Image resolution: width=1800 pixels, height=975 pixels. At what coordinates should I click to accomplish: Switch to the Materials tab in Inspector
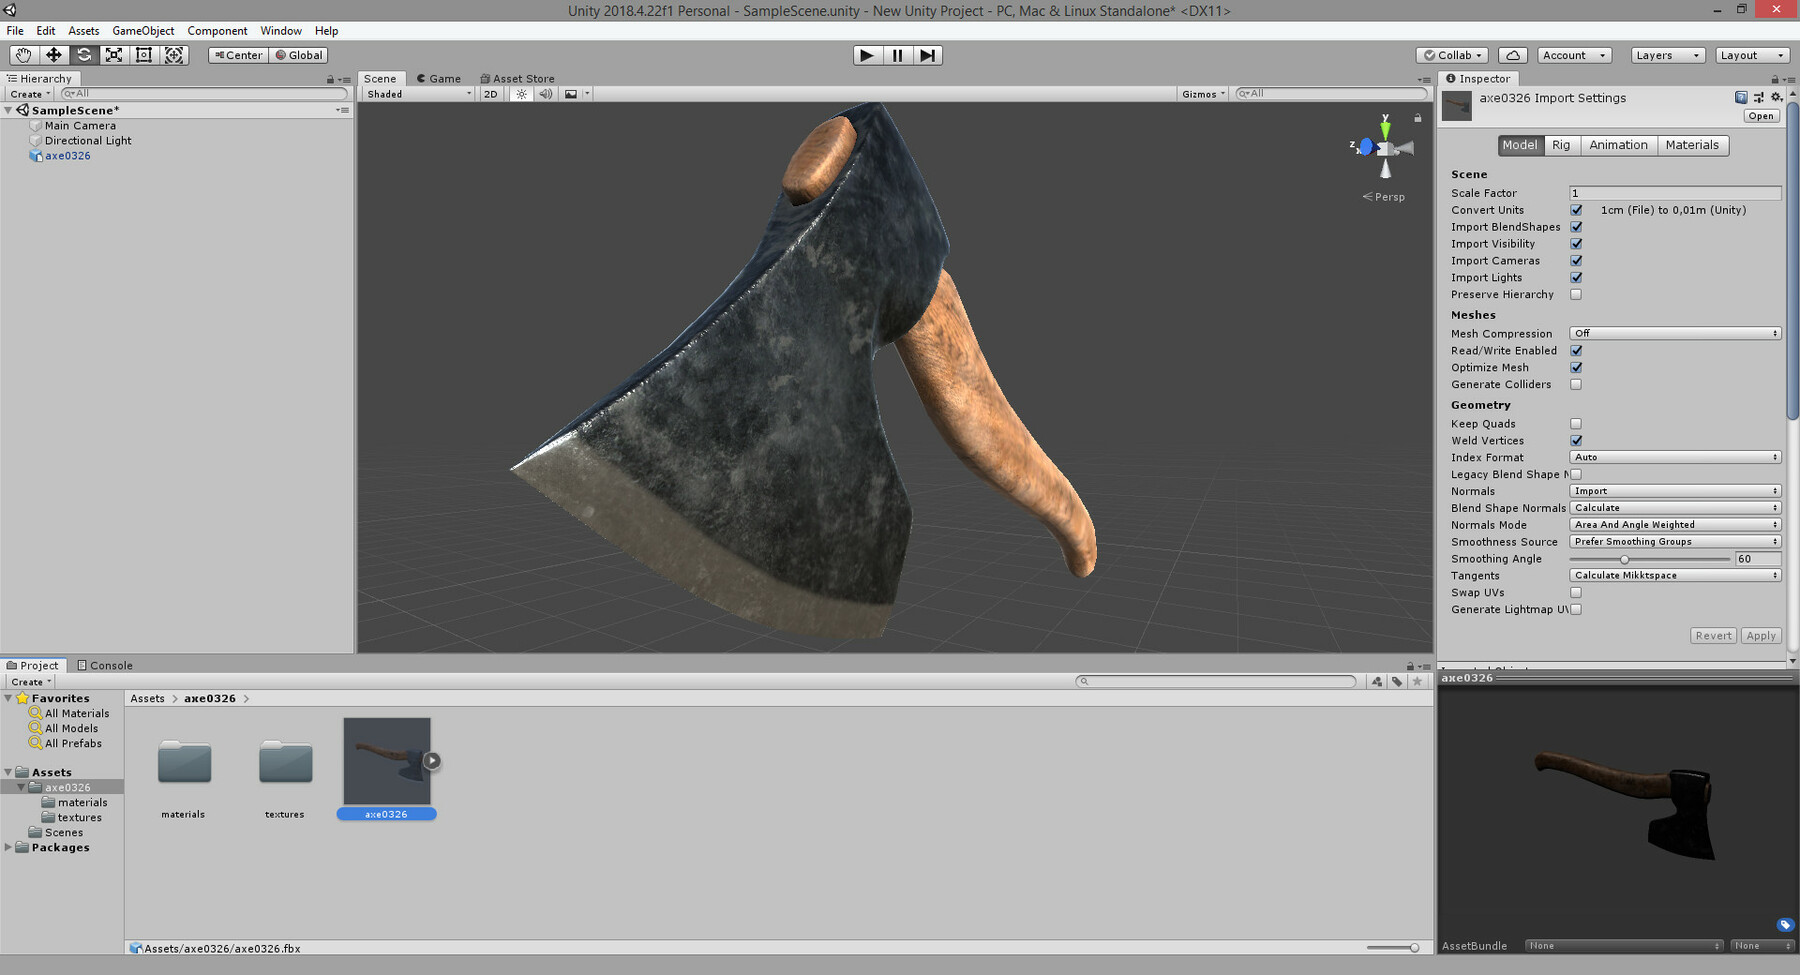pyautogui.click(x=1693, y=145)
